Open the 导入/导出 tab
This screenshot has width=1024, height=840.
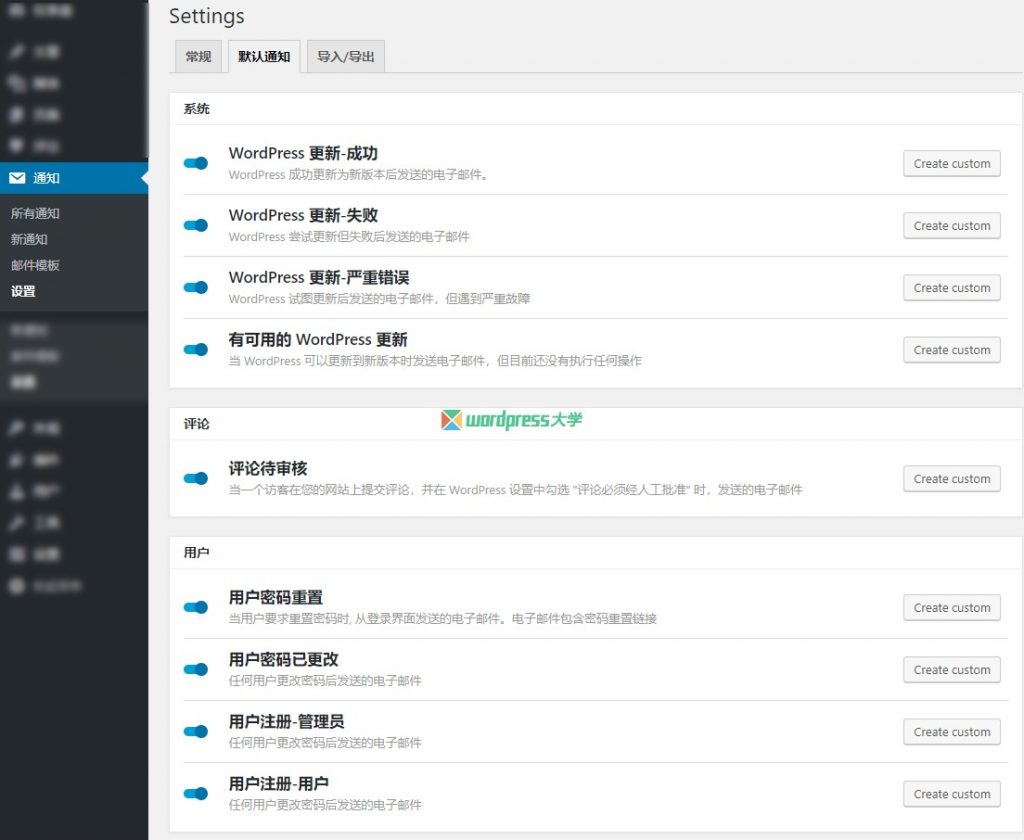(345, 56)
